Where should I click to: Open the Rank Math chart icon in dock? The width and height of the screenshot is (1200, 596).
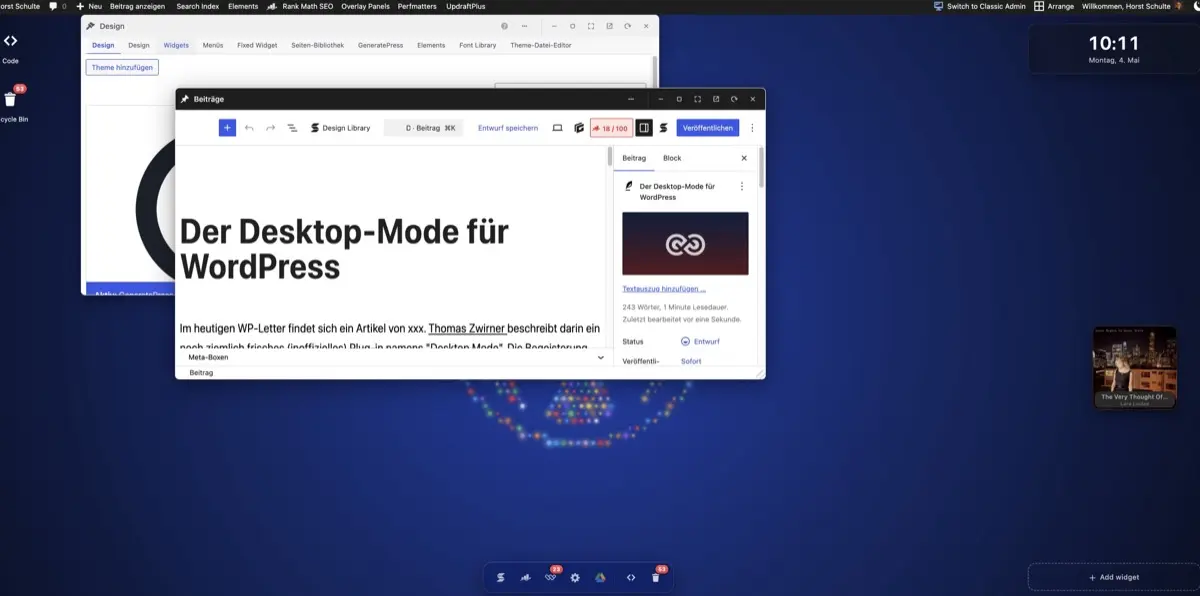pyautogui.click(x=525, y=577)
